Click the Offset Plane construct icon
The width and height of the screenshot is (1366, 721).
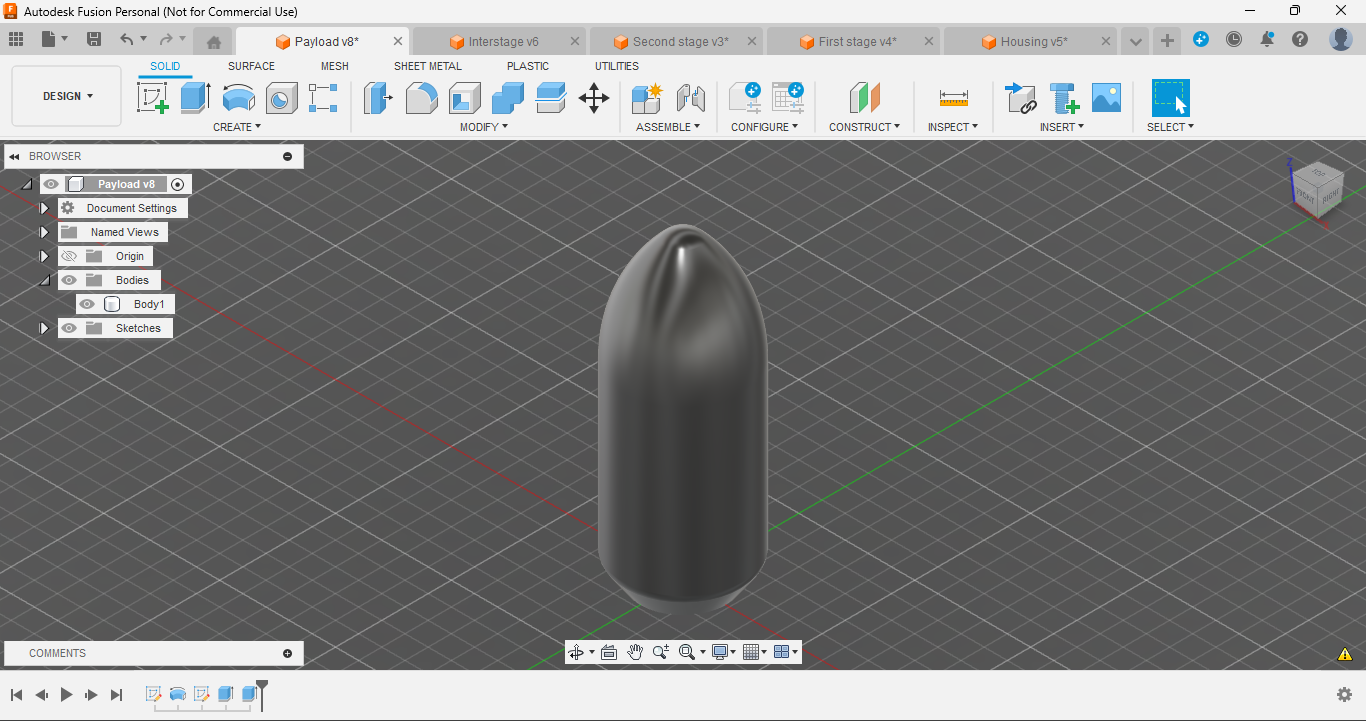pos(865,98)
